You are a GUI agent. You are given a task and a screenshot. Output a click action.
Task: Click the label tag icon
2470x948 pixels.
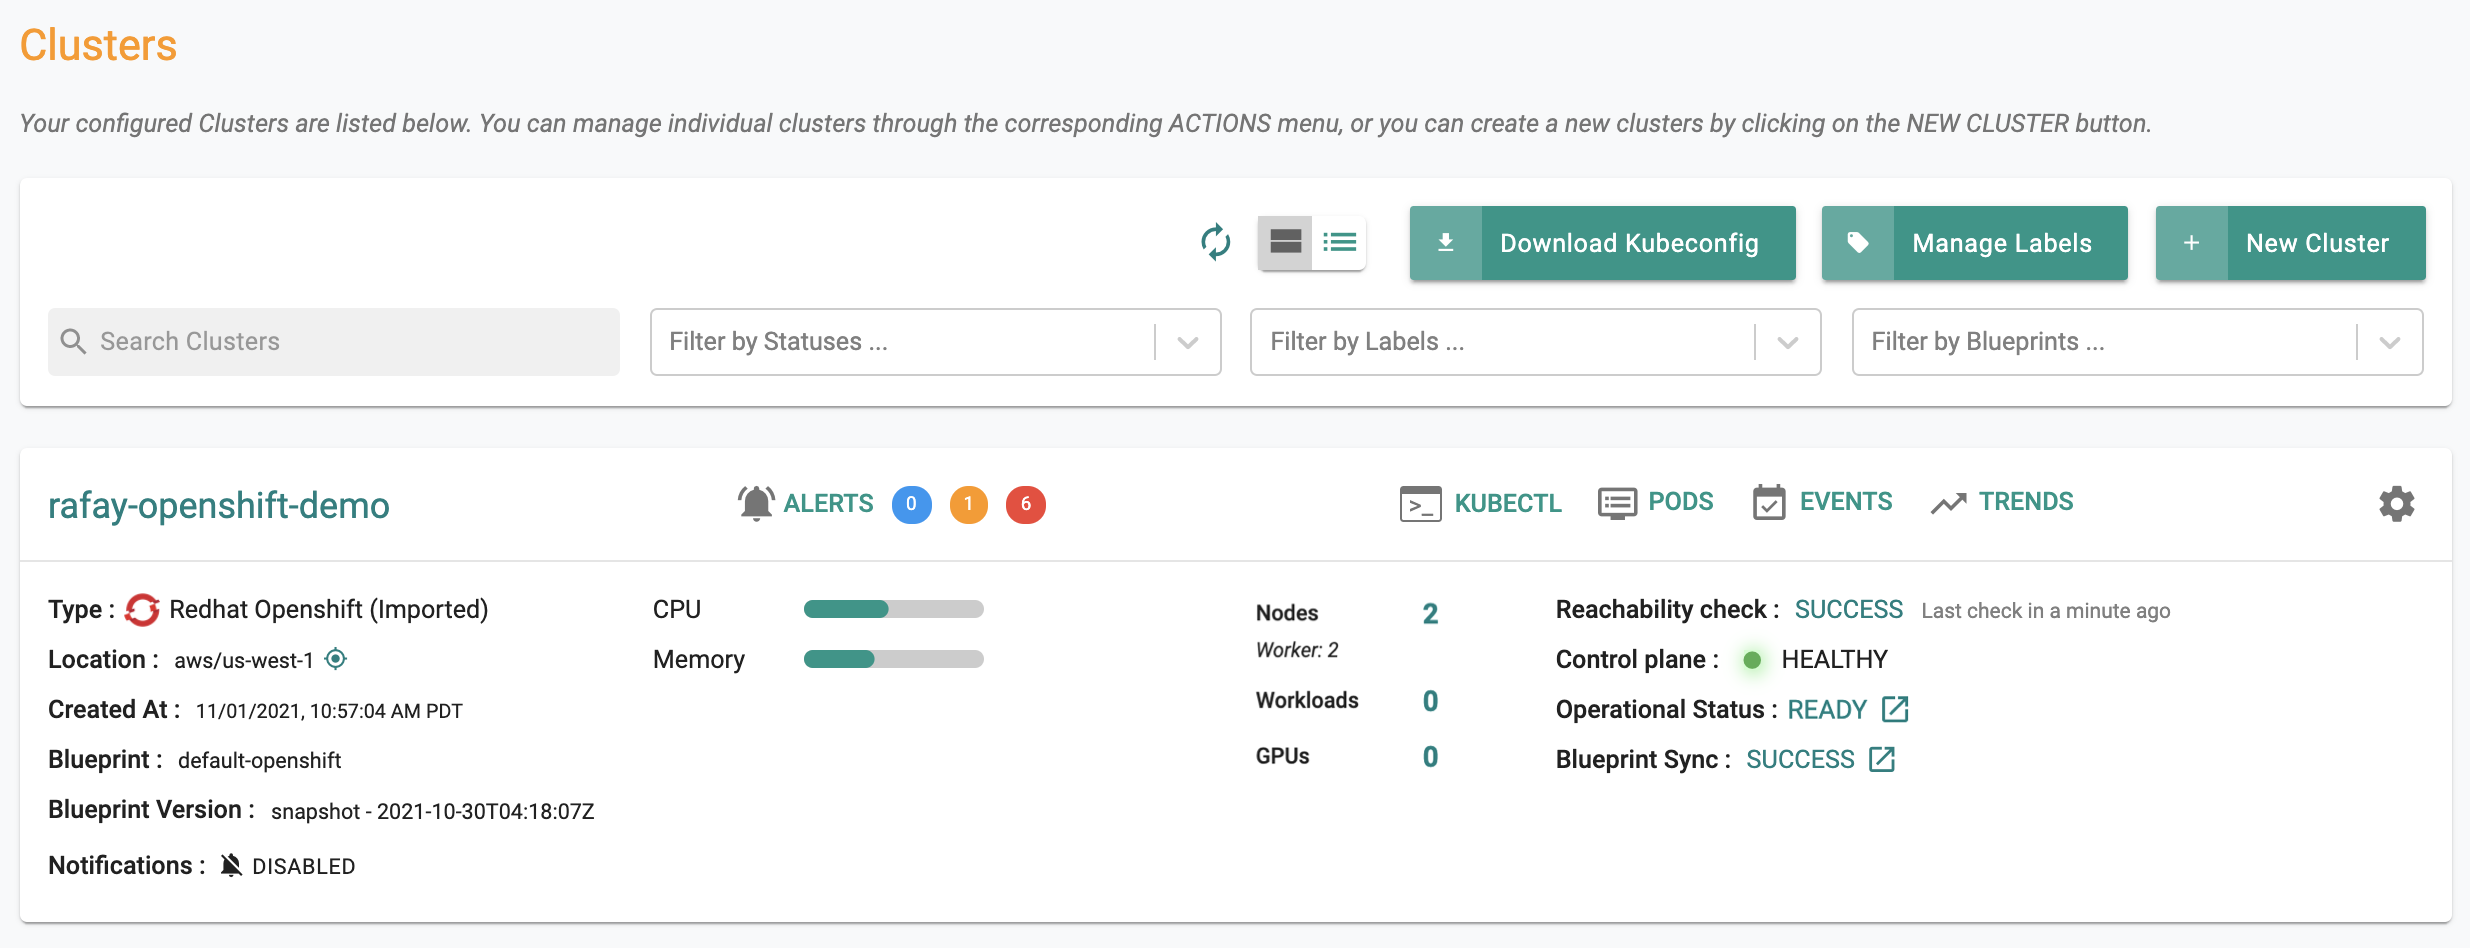point(1858,243)
